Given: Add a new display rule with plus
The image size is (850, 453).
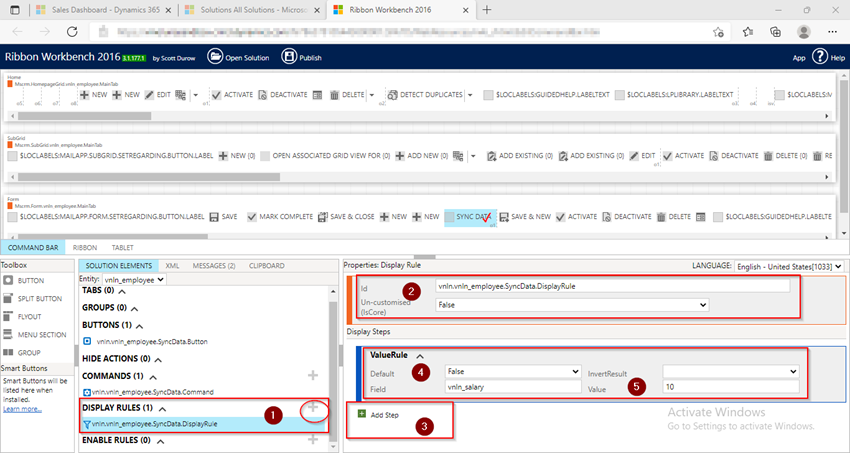Looking at the screenshot, I should 313,408.
